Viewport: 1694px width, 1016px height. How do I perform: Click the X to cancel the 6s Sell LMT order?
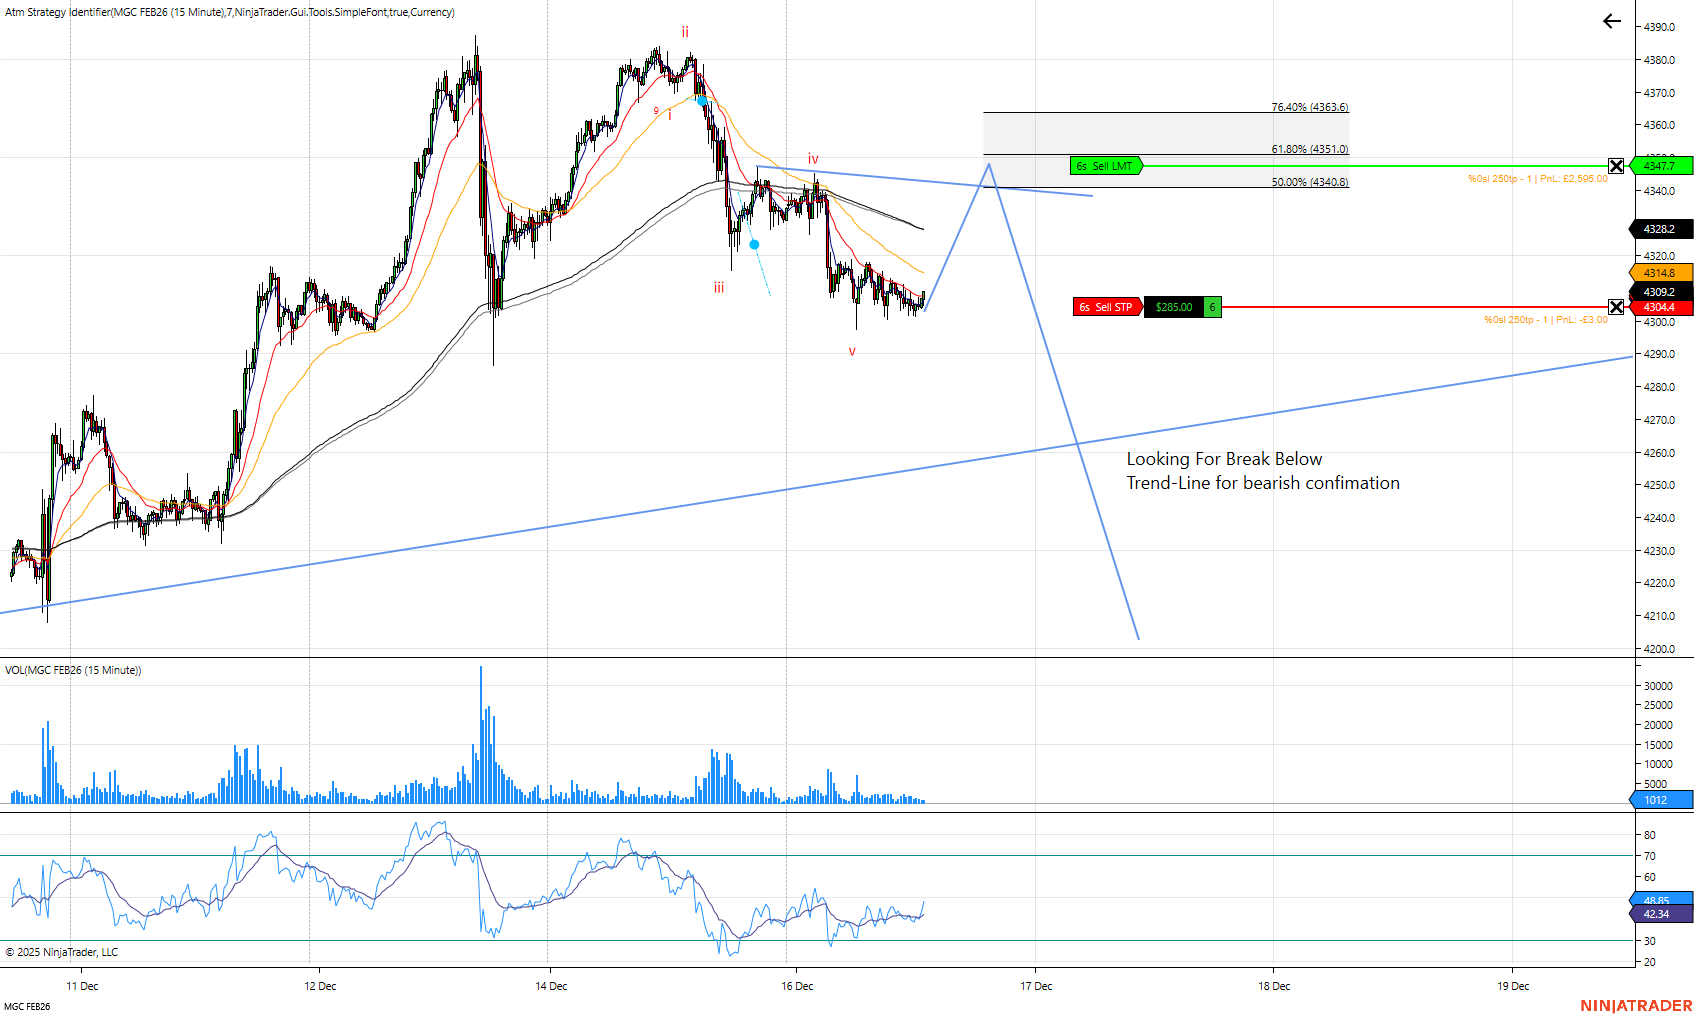pos(1617,166)
